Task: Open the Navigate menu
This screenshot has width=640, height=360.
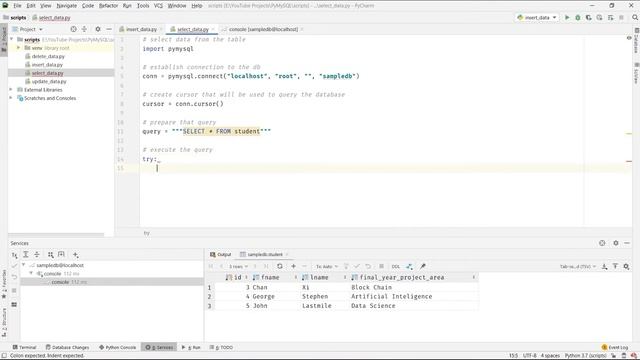Action: point(67,6)
